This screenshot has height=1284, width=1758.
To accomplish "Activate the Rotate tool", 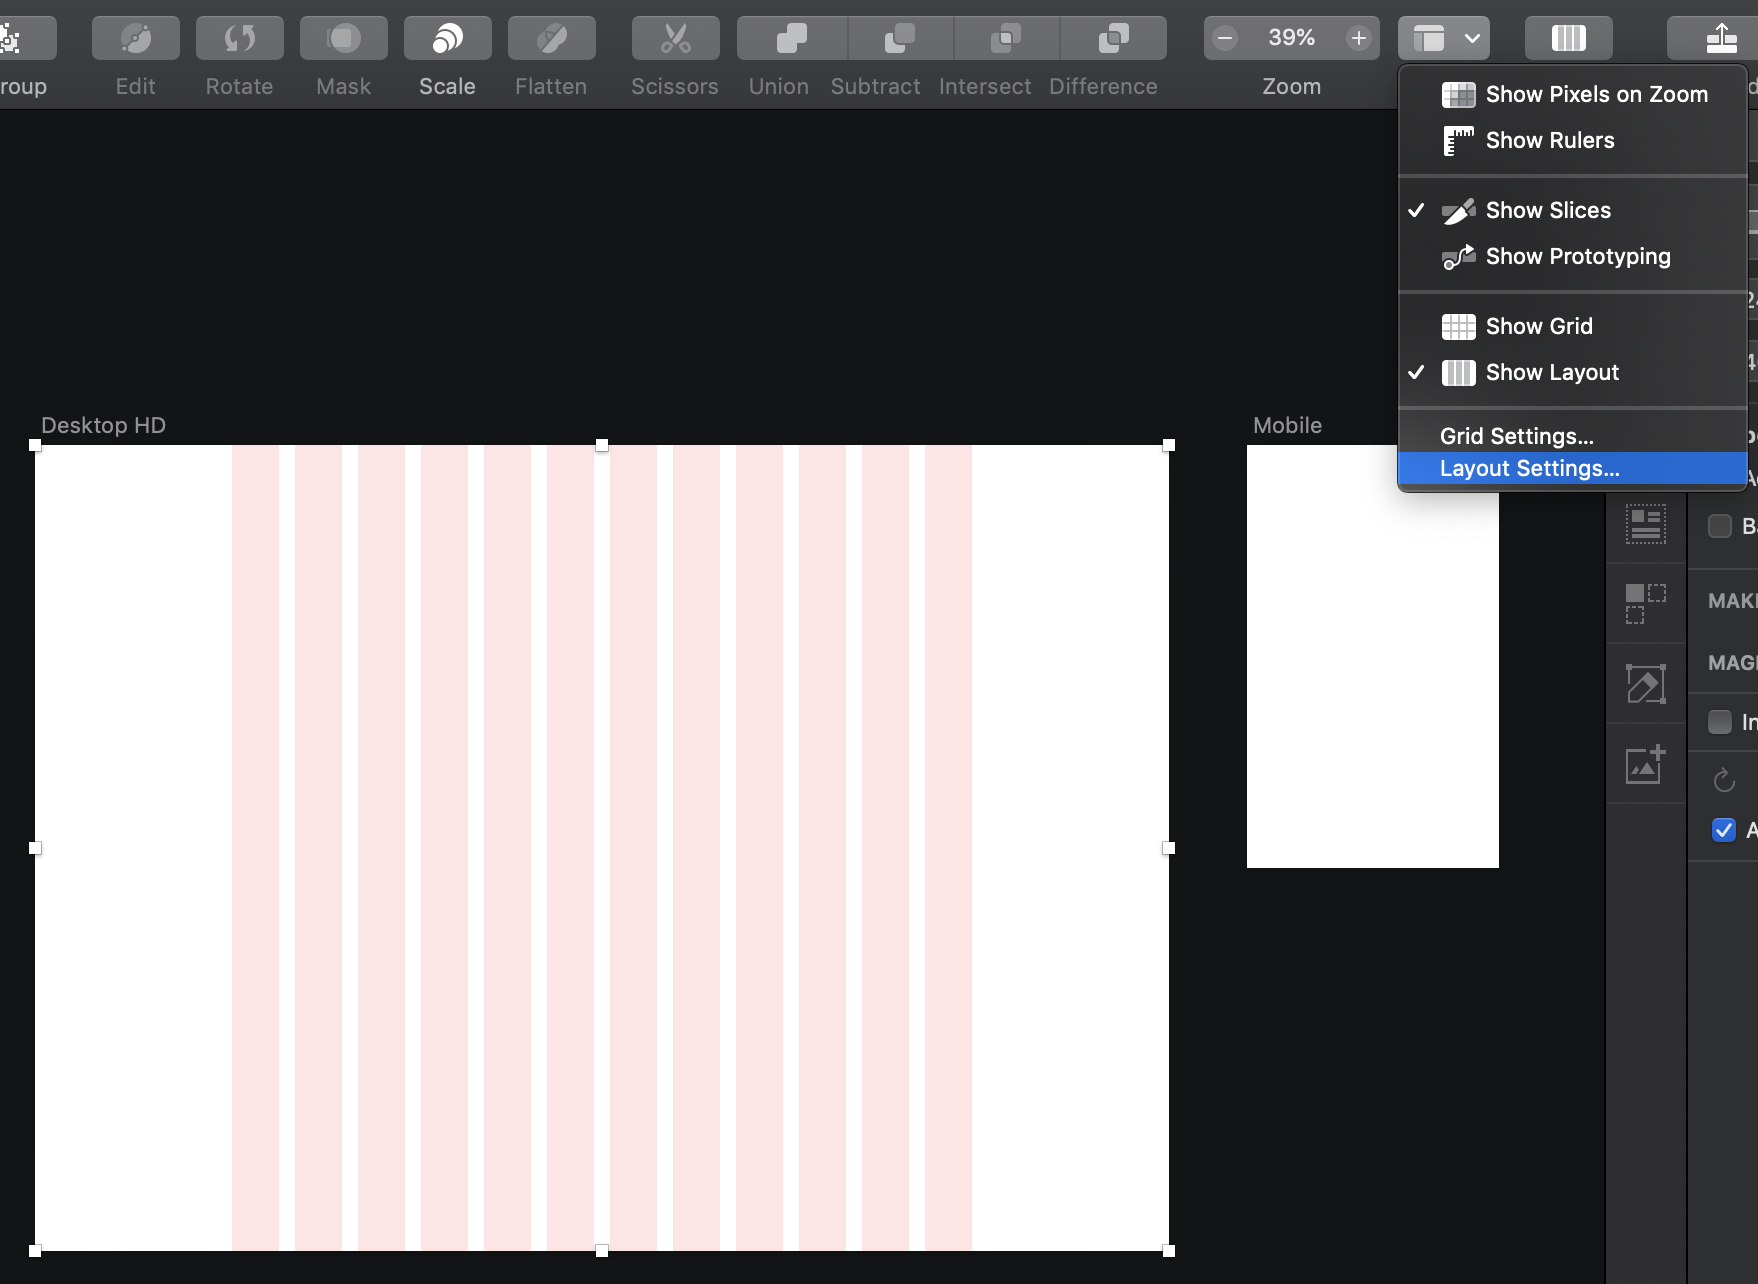I will 239,38.
